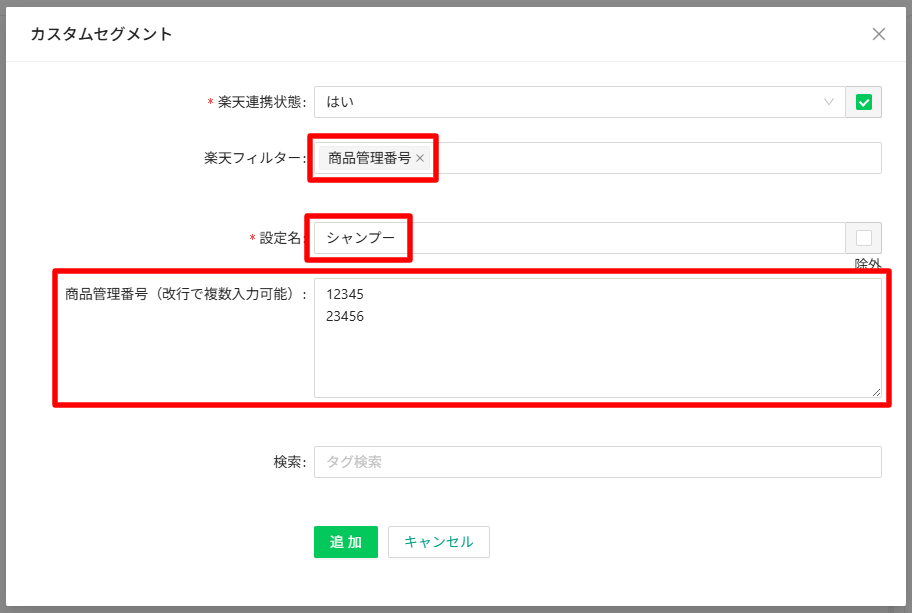Viewport: 912px width, 613px height.
Task: Click the chevron arrow in 楽天連携状態 field
Action: [828, 102]
